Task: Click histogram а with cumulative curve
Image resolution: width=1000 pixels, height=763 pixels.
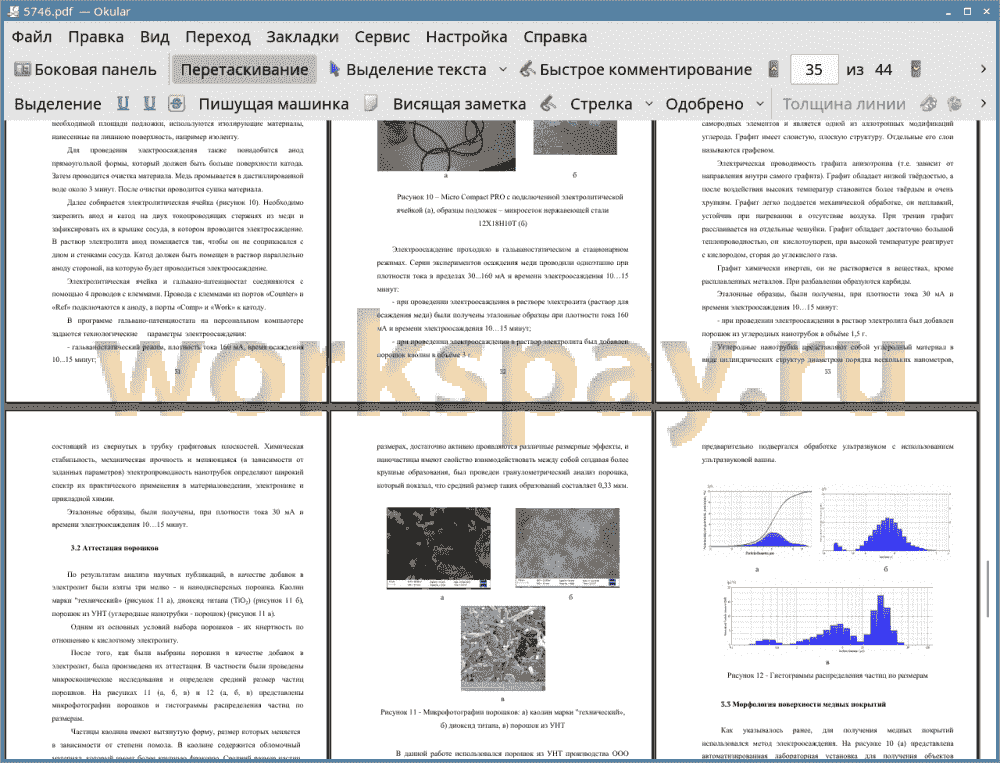Action: point(757,520)
